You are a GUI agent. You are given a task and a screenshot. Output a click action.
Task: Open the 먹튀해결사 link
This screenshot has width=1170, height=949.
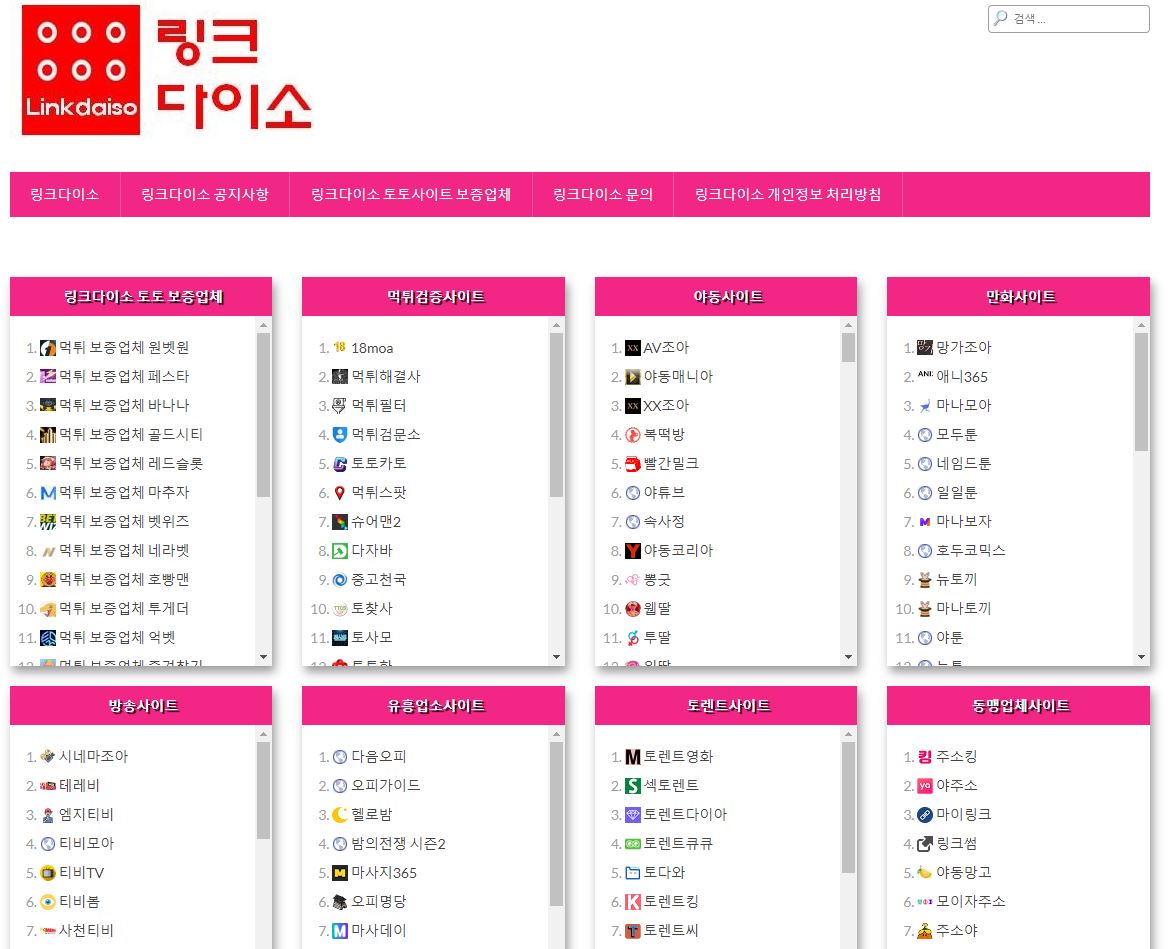coord(386,377)
